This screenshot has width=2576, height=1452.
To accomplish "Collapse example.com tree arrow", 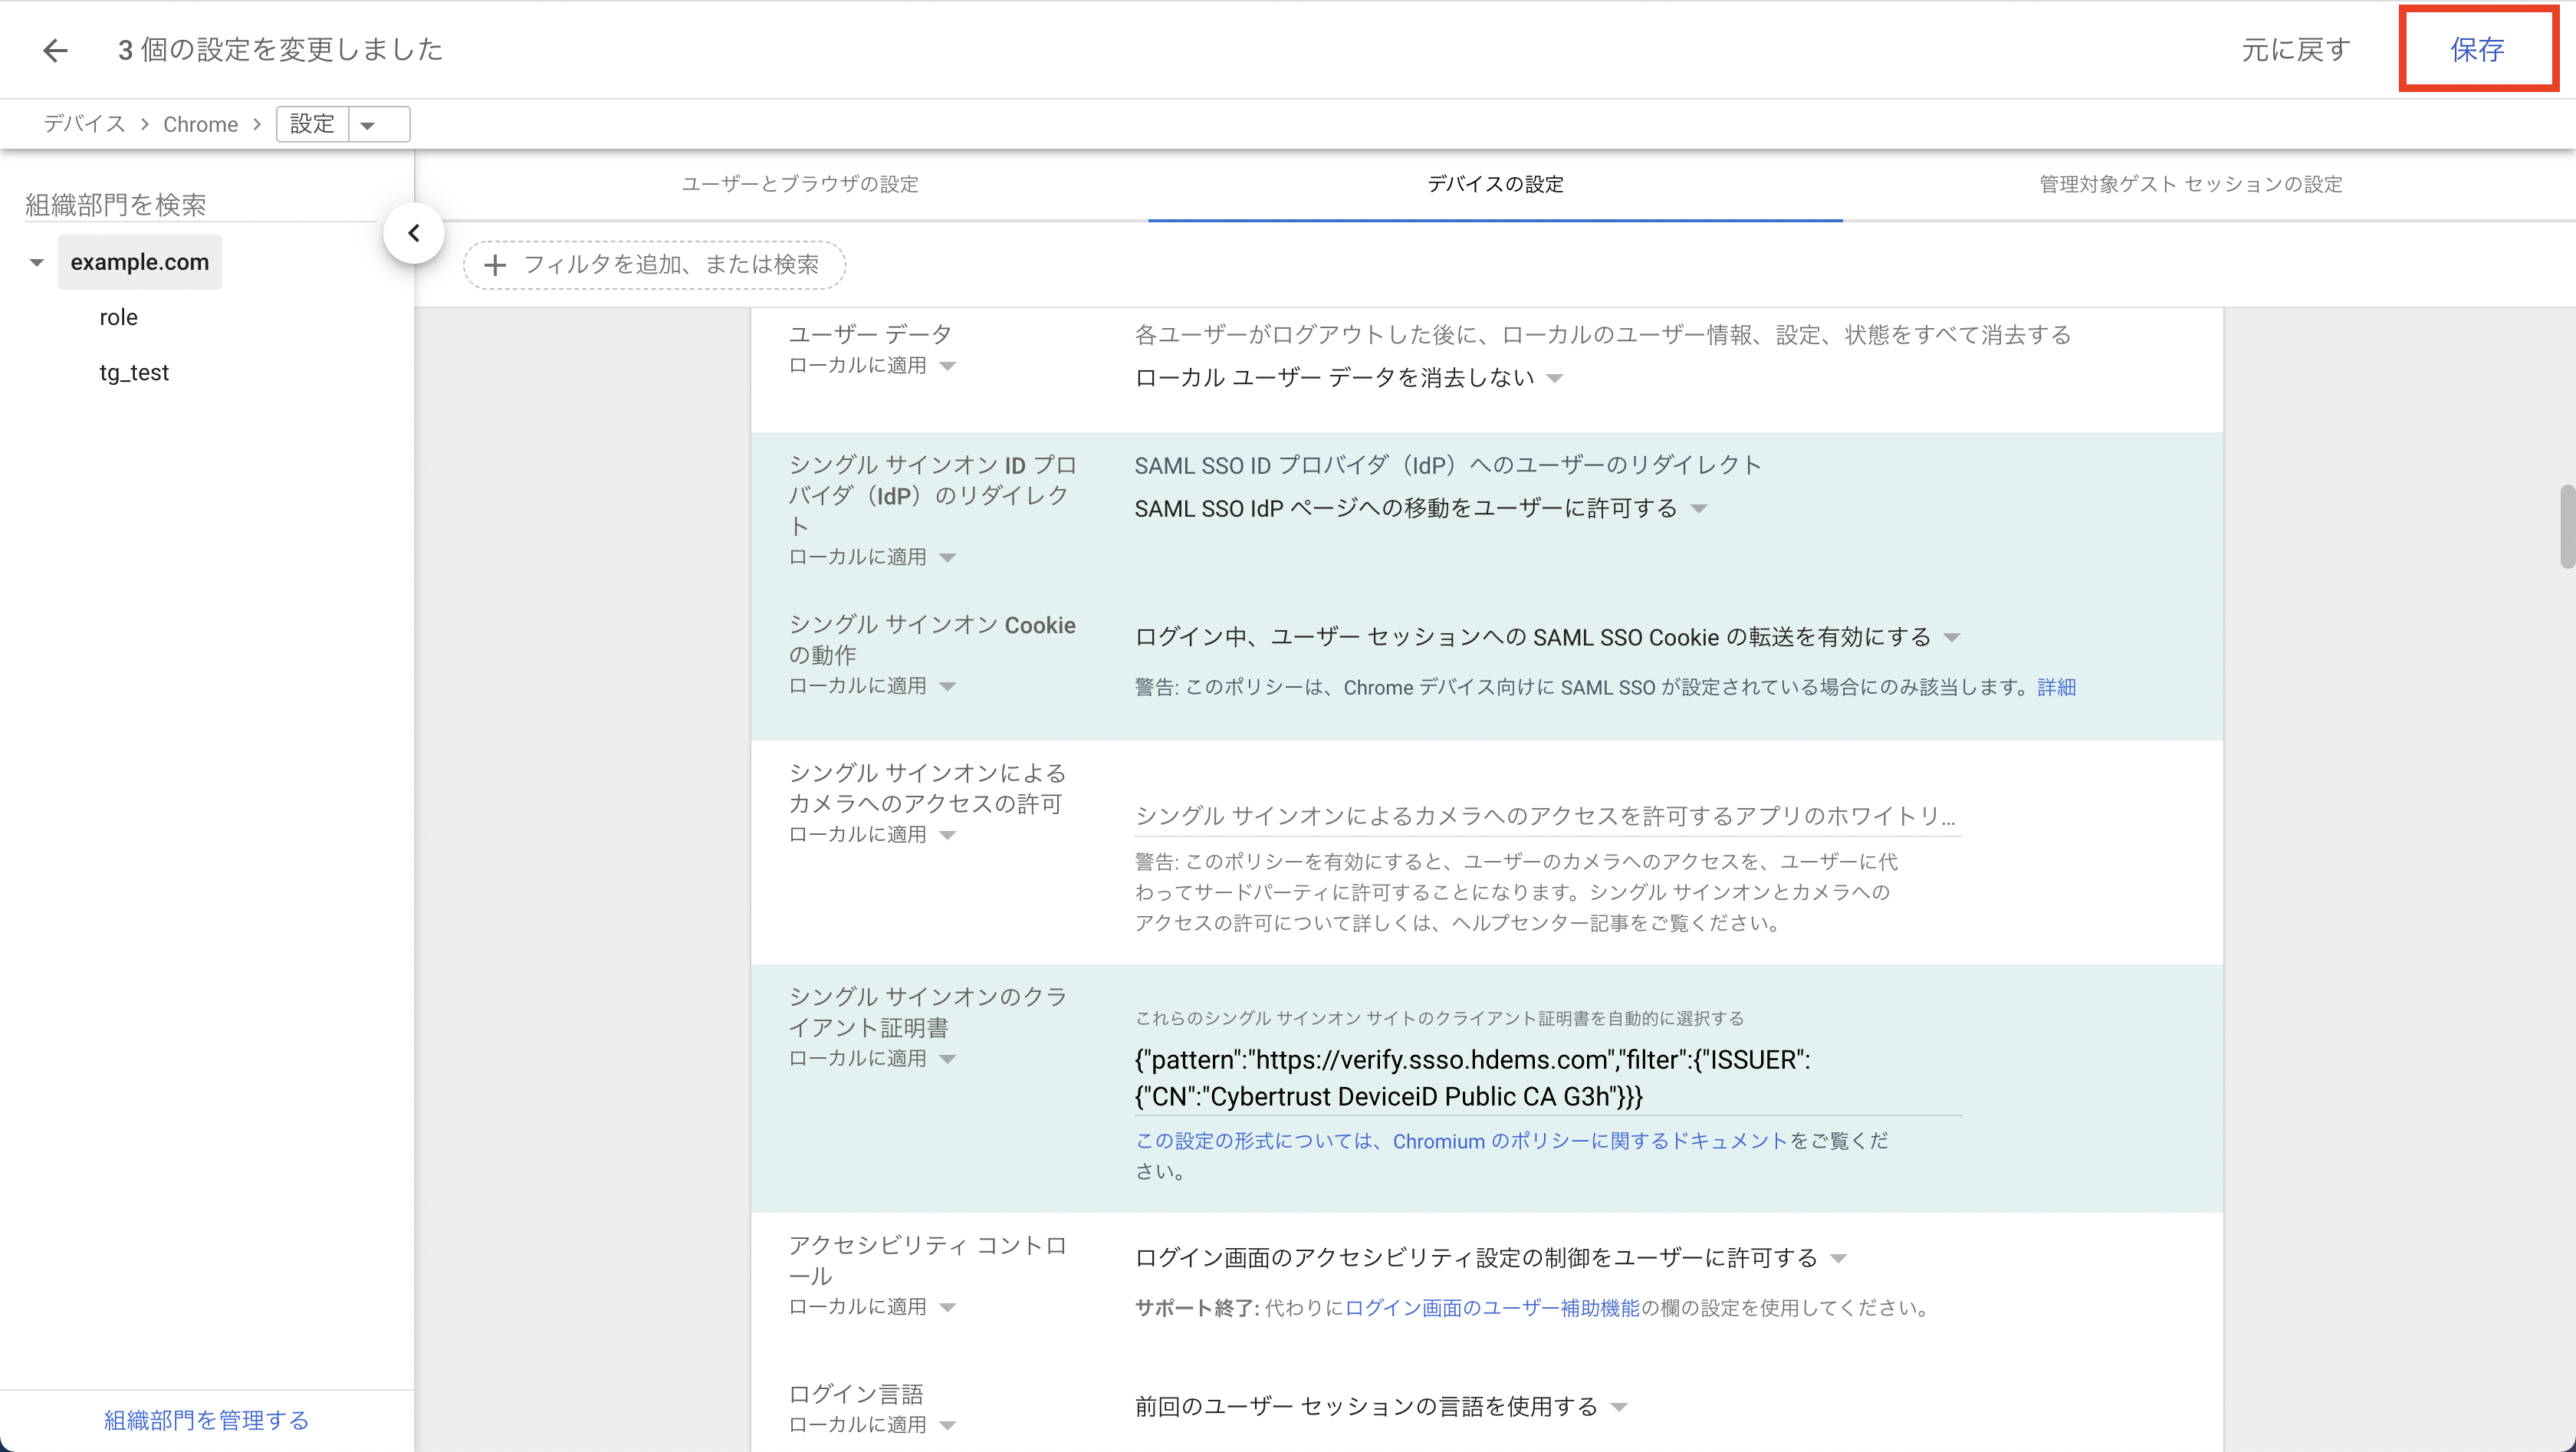I will click(37, 263).
